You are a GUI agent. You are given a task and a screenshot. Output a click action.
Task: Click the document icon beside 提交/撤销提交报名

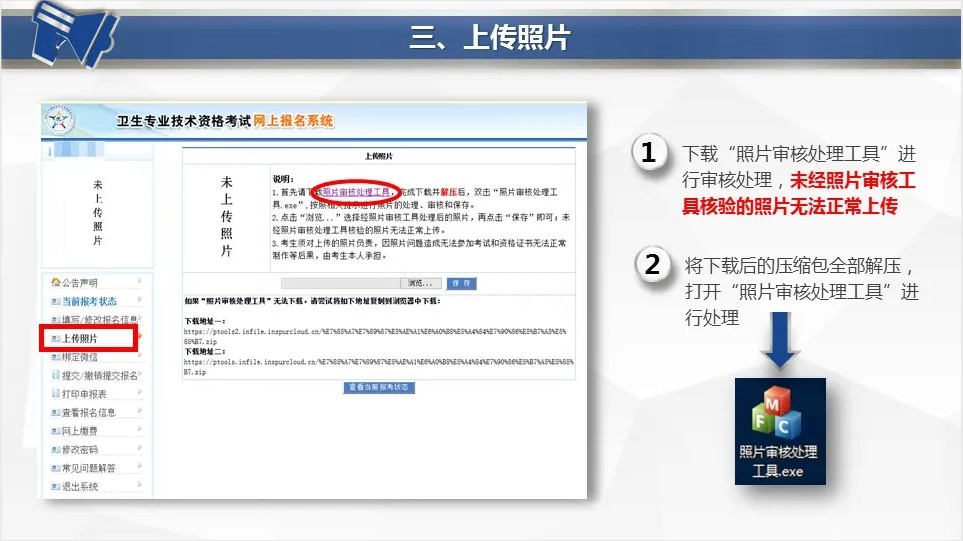[55, 375]
